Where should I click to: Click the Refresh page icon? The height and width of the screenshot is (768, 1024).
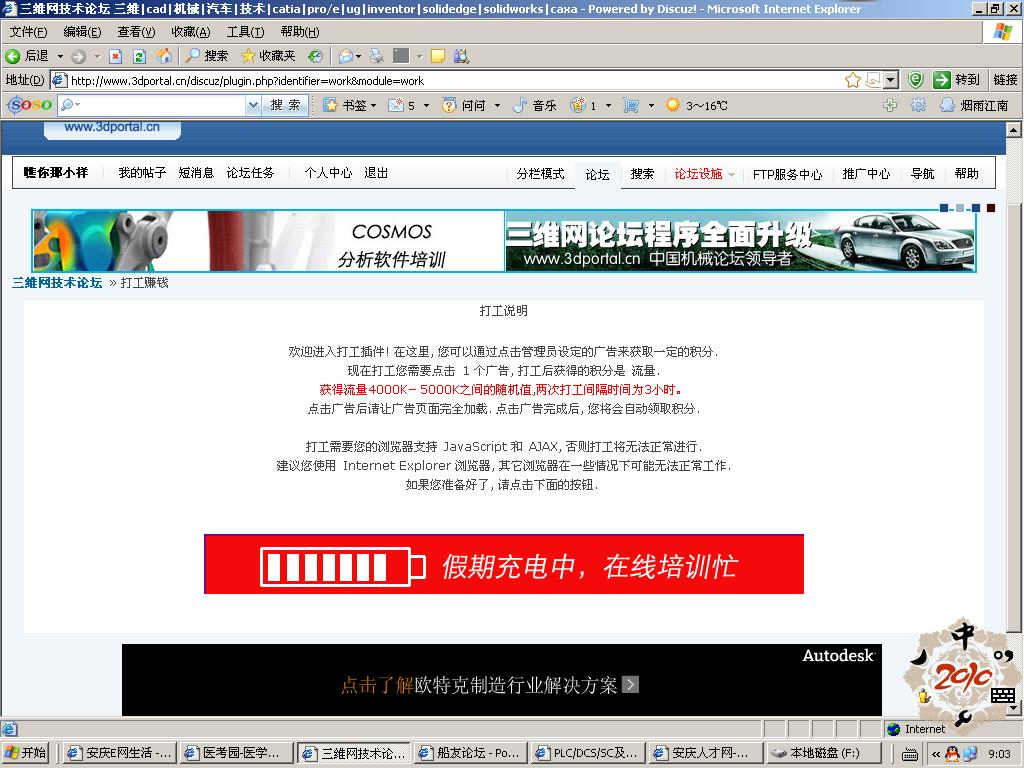pos(139,56)
